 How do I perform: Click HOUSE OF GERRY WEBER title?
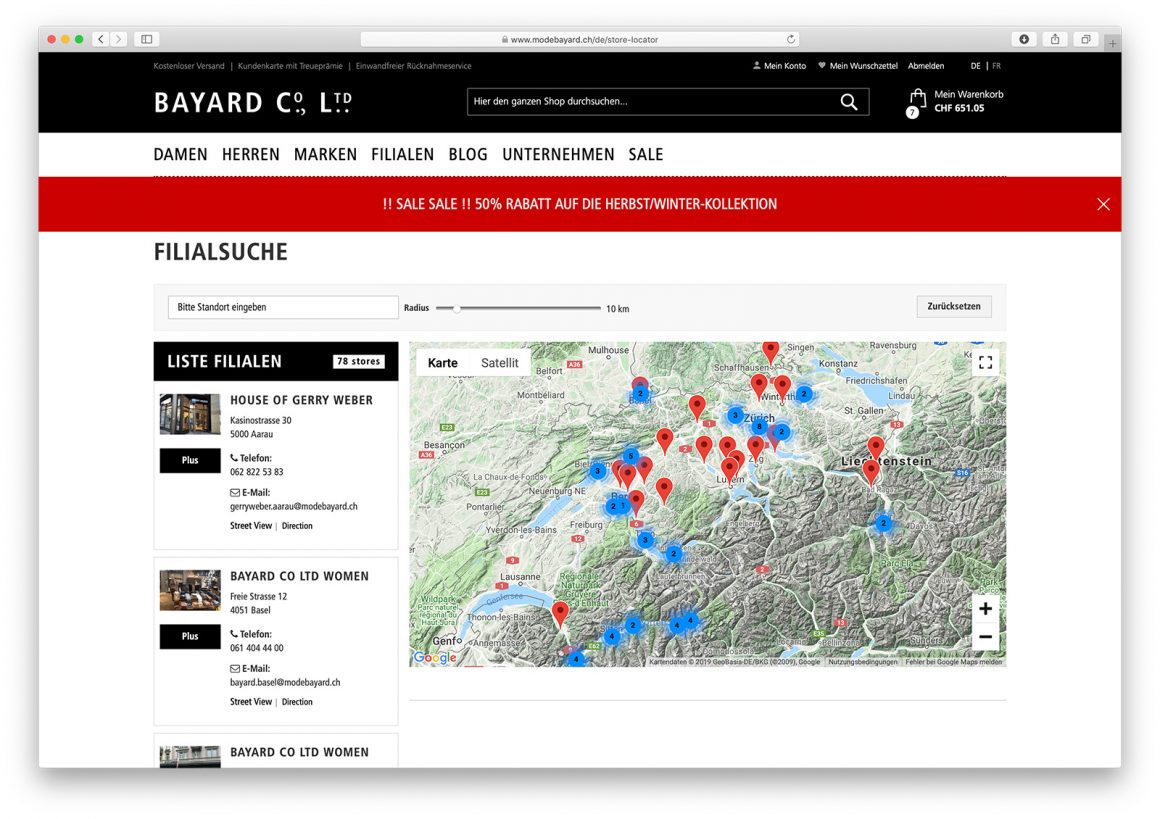pos(301,400)
